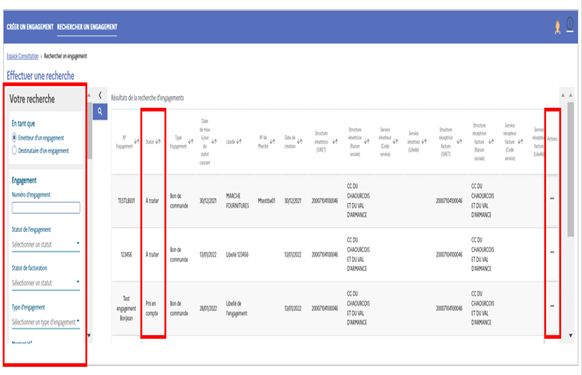582x375 pixels.
Task: Sort by Libellé column arrows
Action: click(x=239, y=141)
